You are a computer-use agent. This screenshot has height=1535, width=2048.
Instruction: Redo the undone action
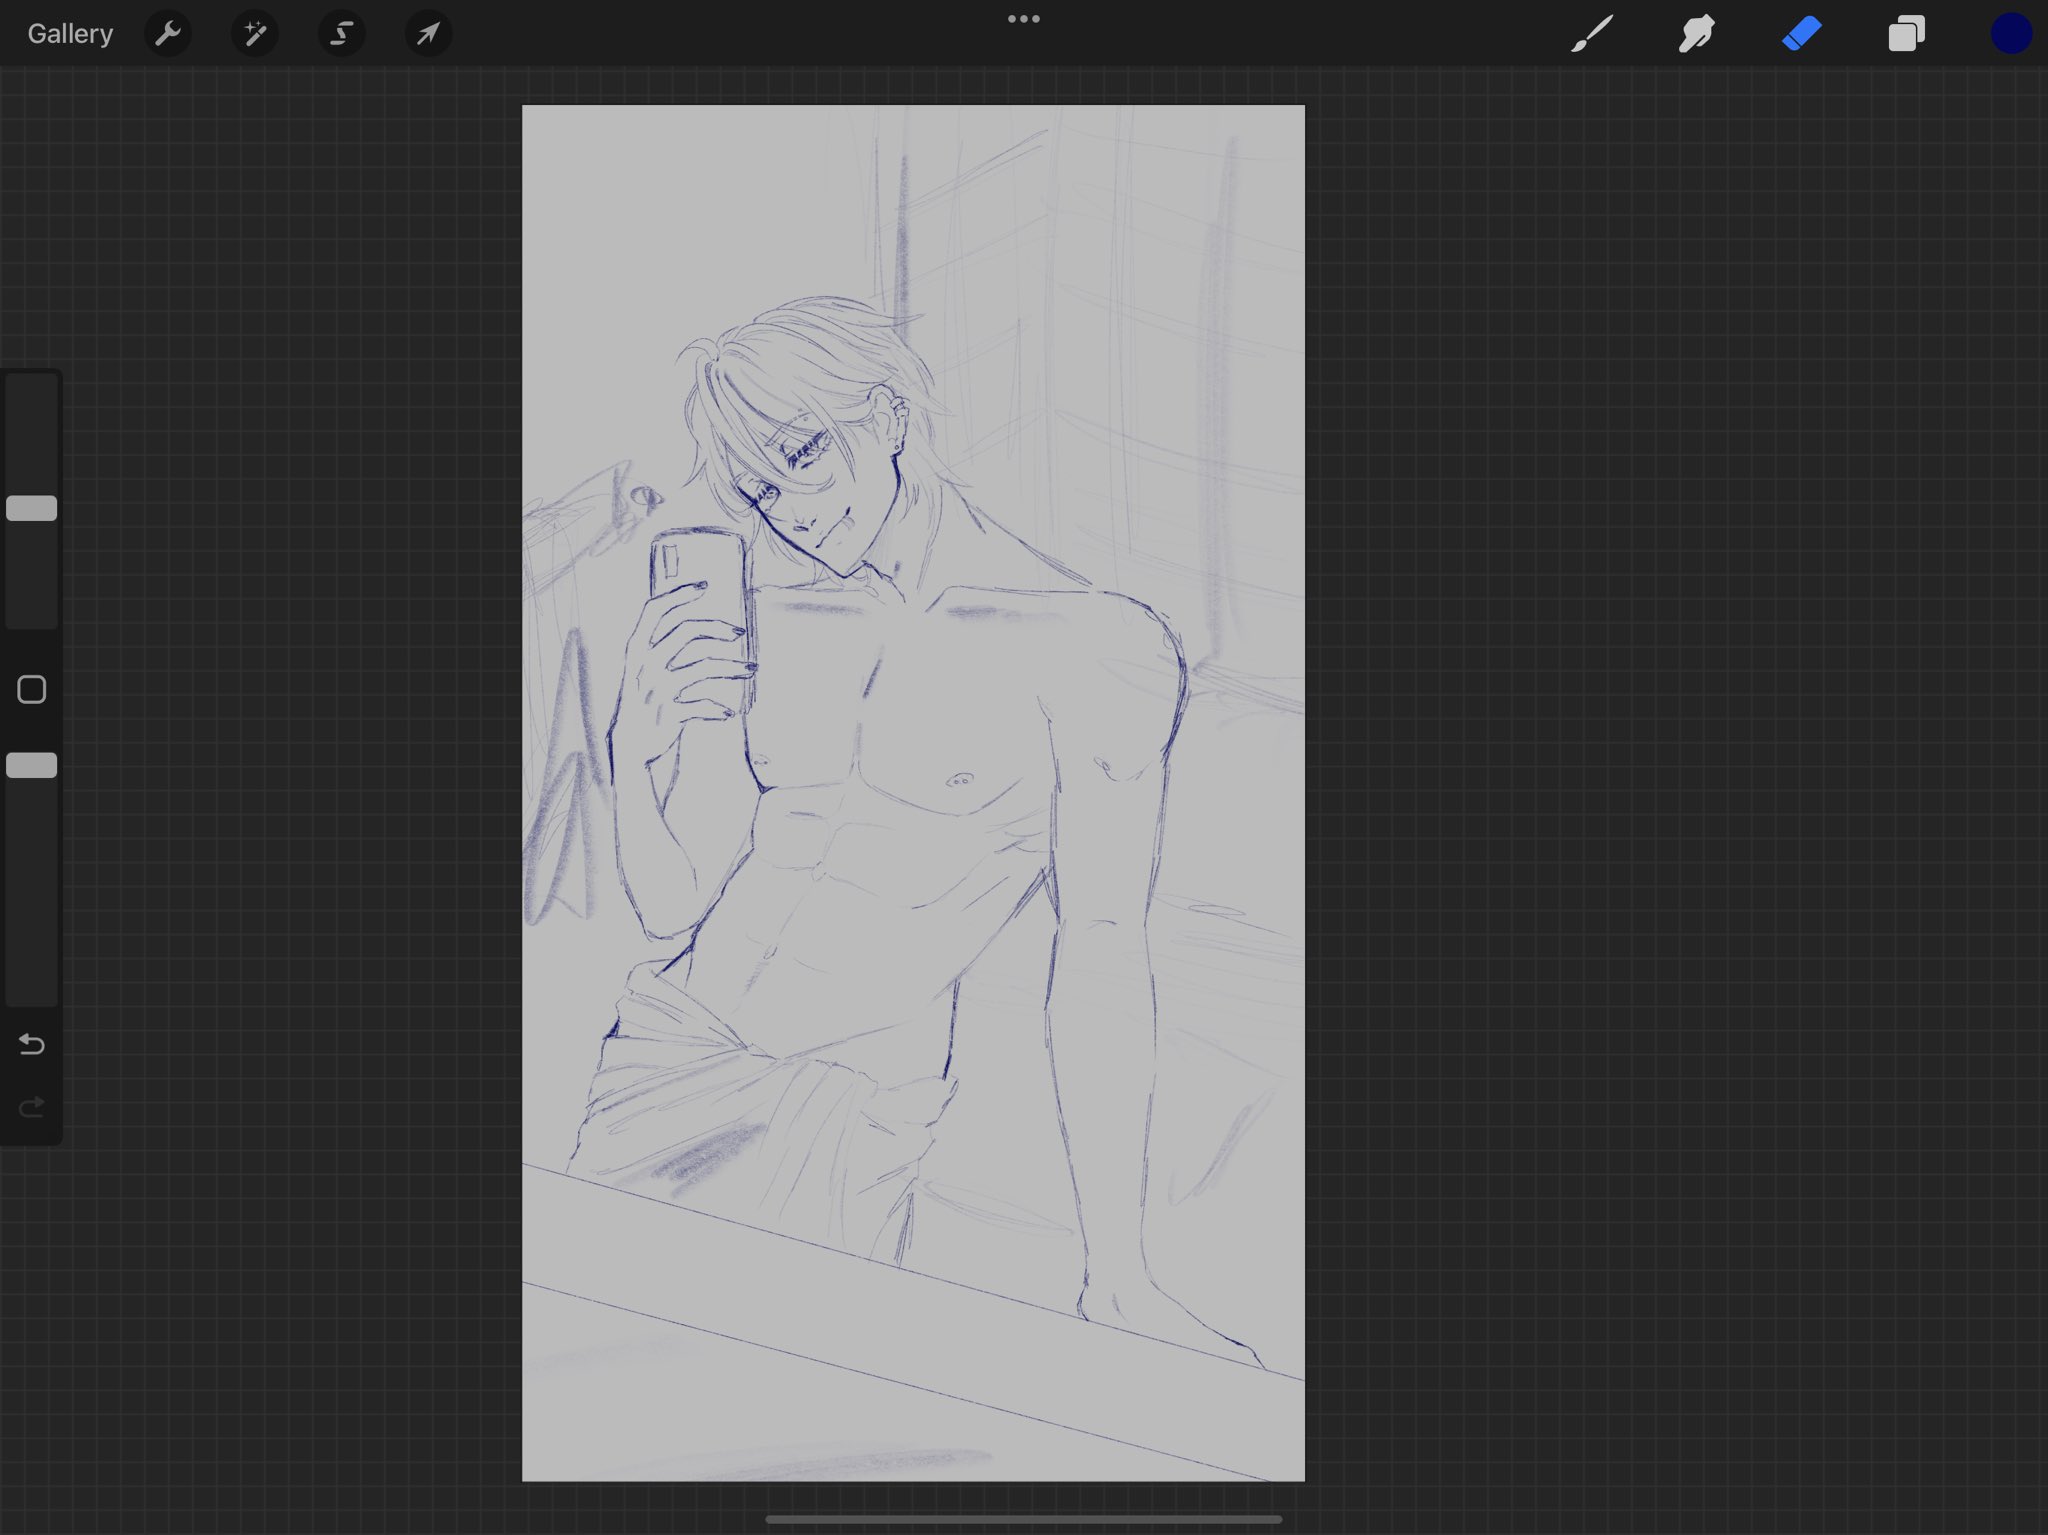32,1107
